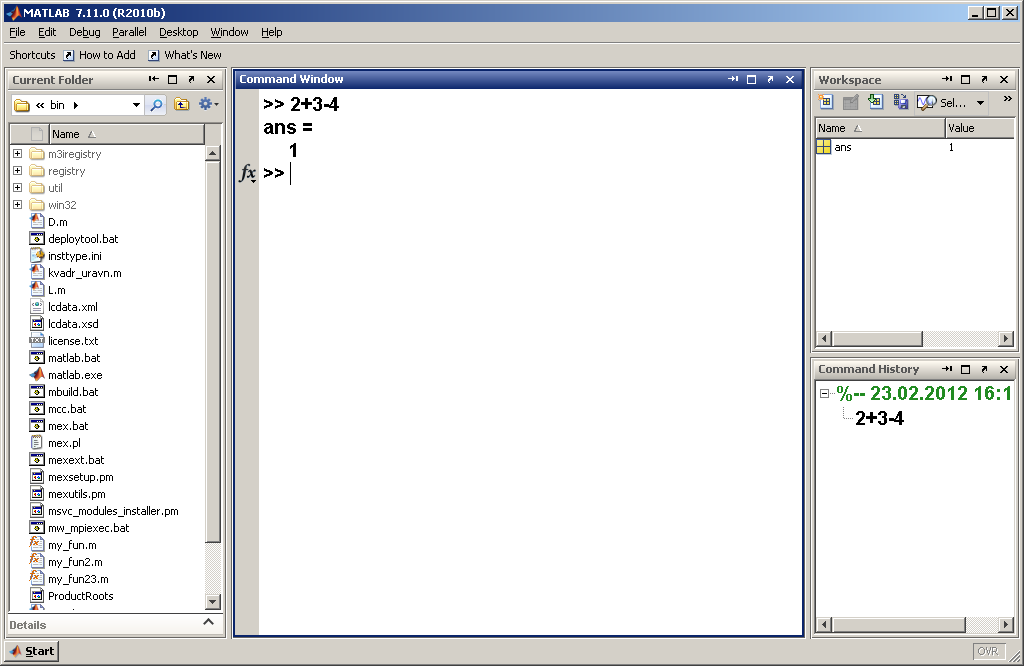Screen dimensions: 1024x666
Task: Select mex.pl file
Action: (x=64, y=443)
